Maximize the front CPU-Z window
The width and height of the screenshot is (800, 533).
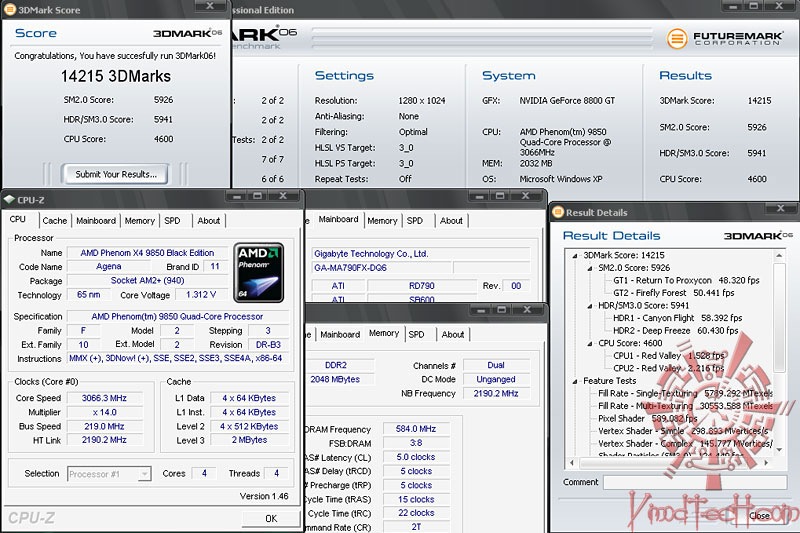258,196
